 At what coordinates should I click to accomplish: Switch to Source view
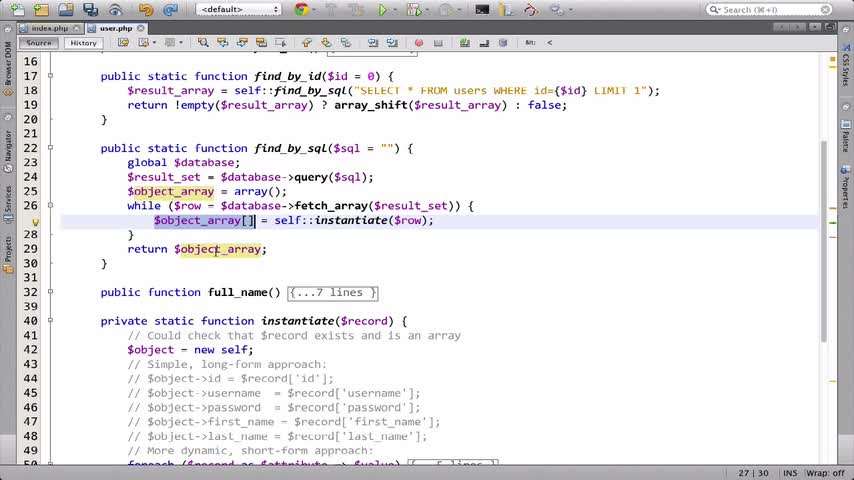[39, 42]
